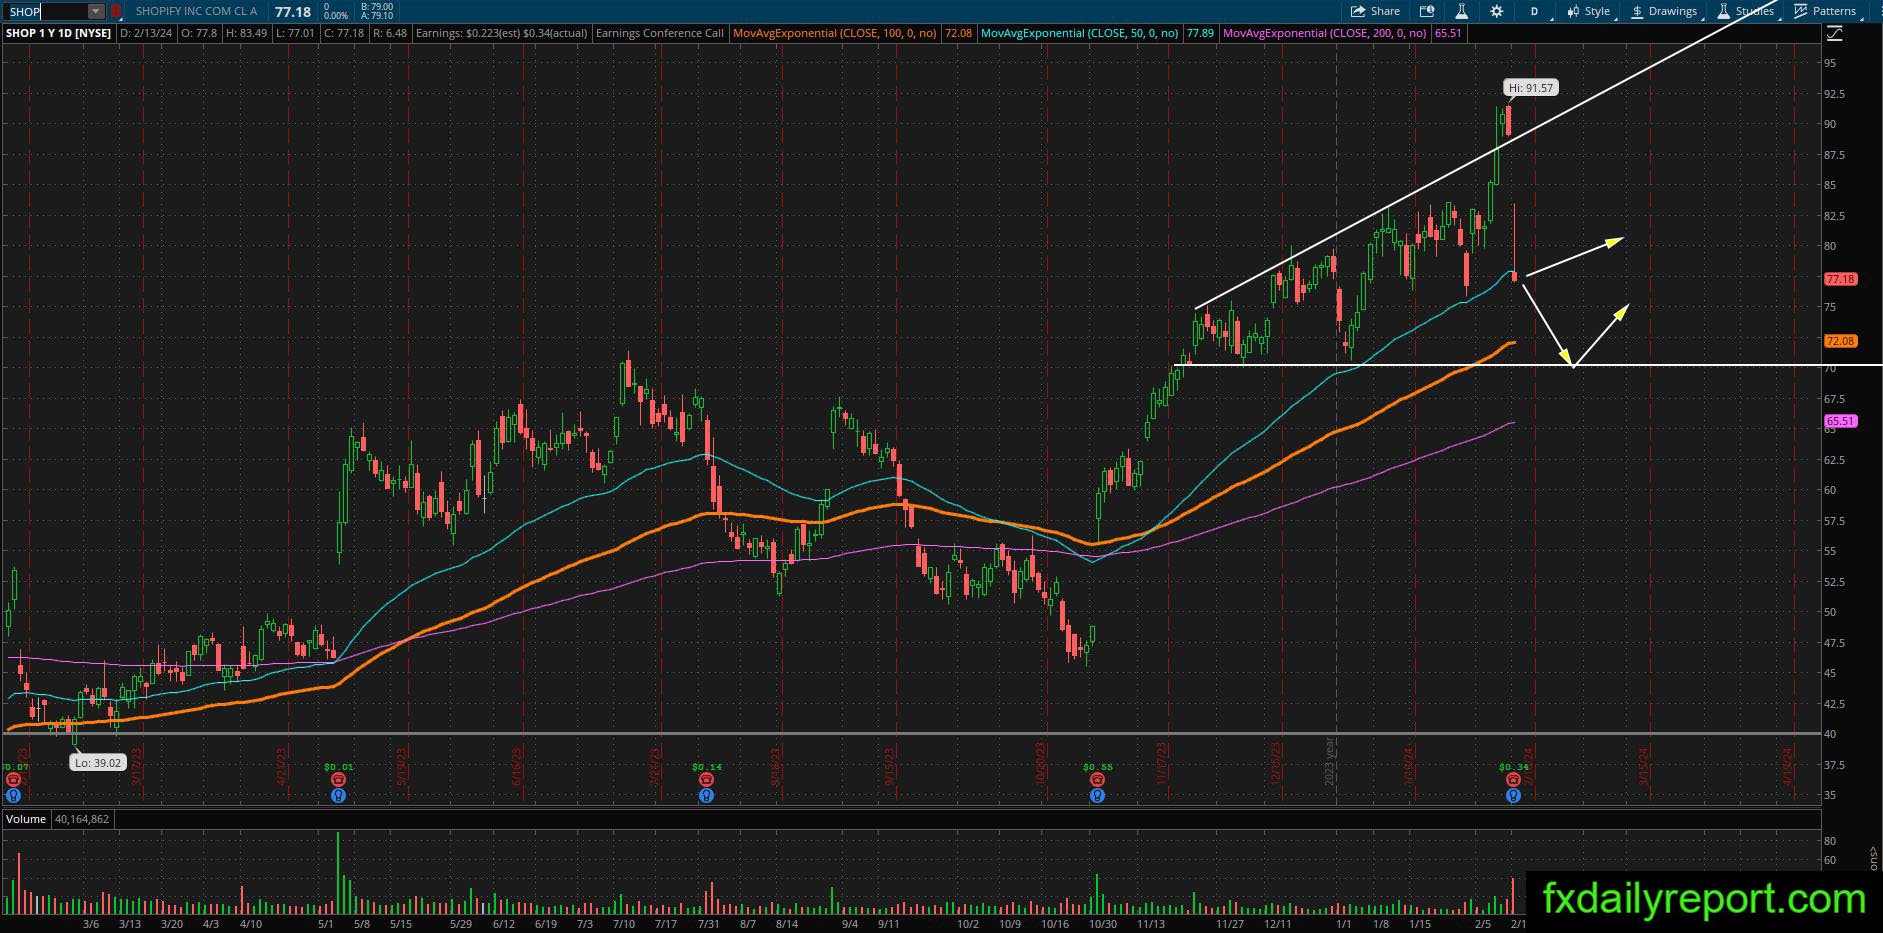This screenshot has height=933, width=1883.
Task: Click the magenta 65.51 EMA tag on axis
Action: coord(1840,421)
